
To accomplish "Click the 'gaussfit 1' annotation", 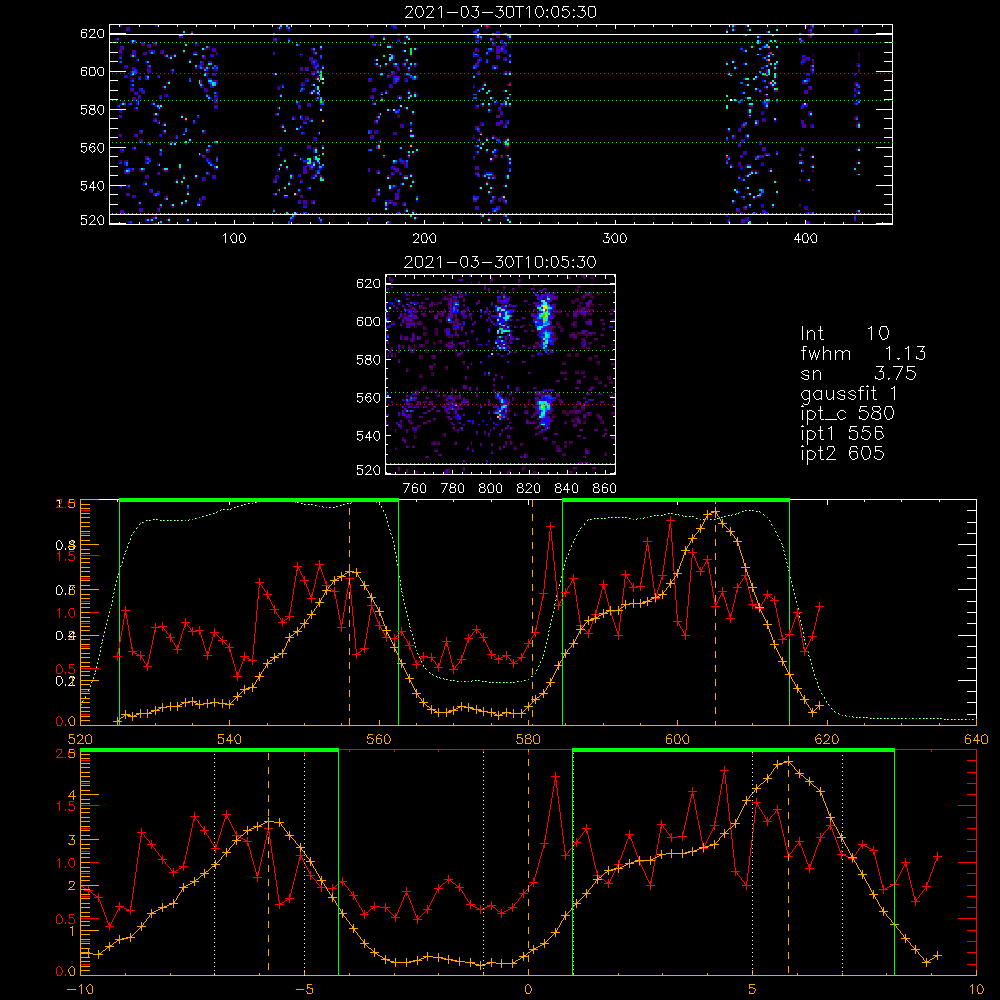I will click(849, 393).
